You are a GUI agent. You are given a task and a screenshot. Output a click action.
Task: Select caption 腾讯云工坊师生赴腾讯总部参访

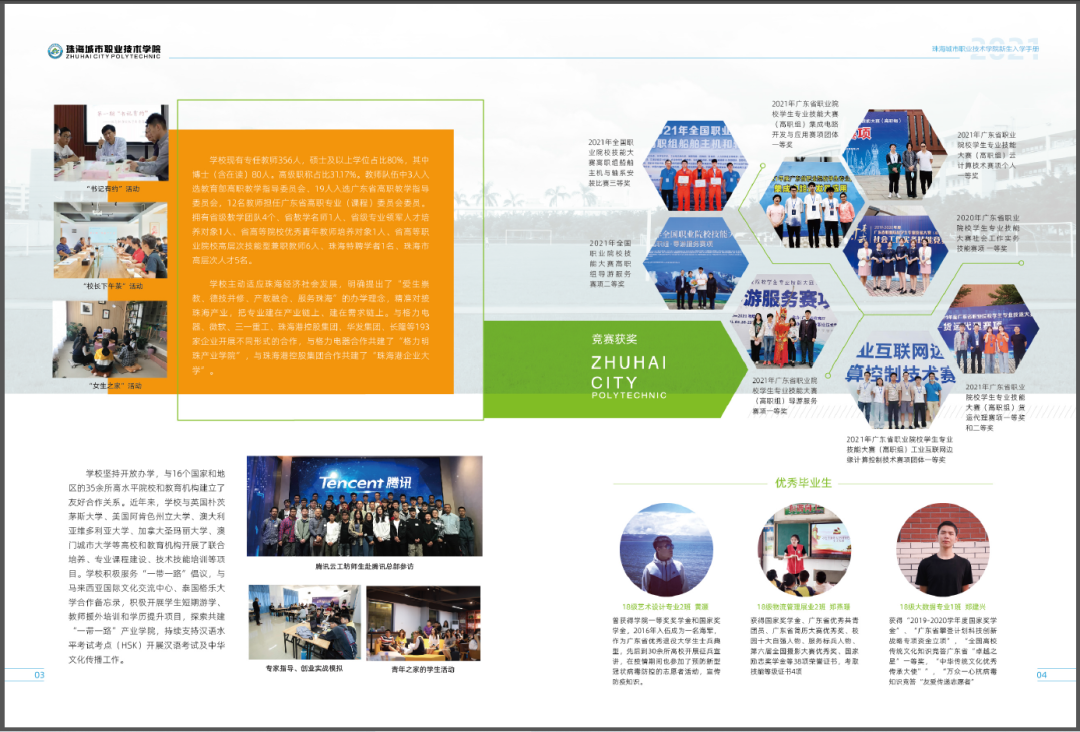point(364,567)
